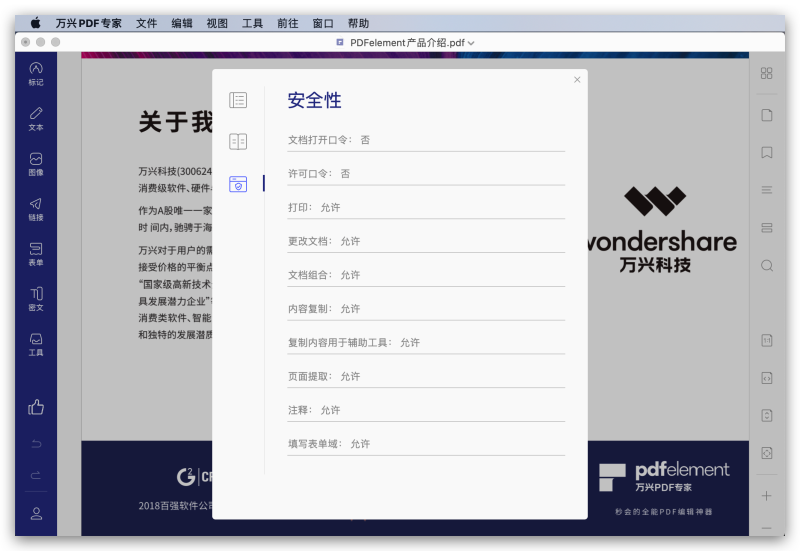Select the 密文 redaction tool
Image resolution: width=800 pixels, height=551 pixels.
pos(36,299)
